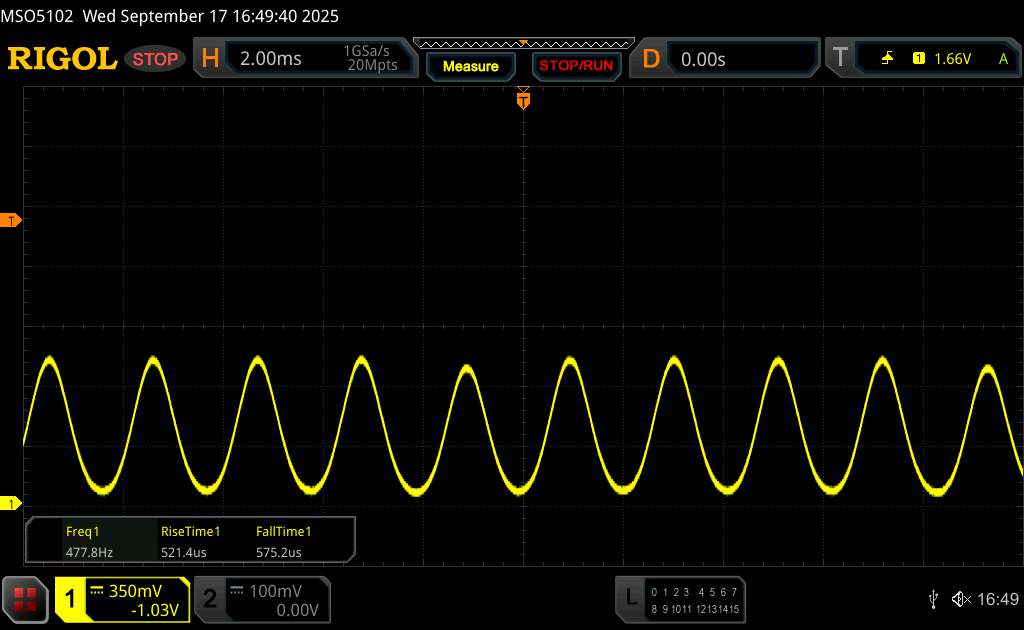Screen dimensions: 1024x630
Task: Select the rising edge trigger type icon
Action: pyautogui.click(x=887, y=59)
